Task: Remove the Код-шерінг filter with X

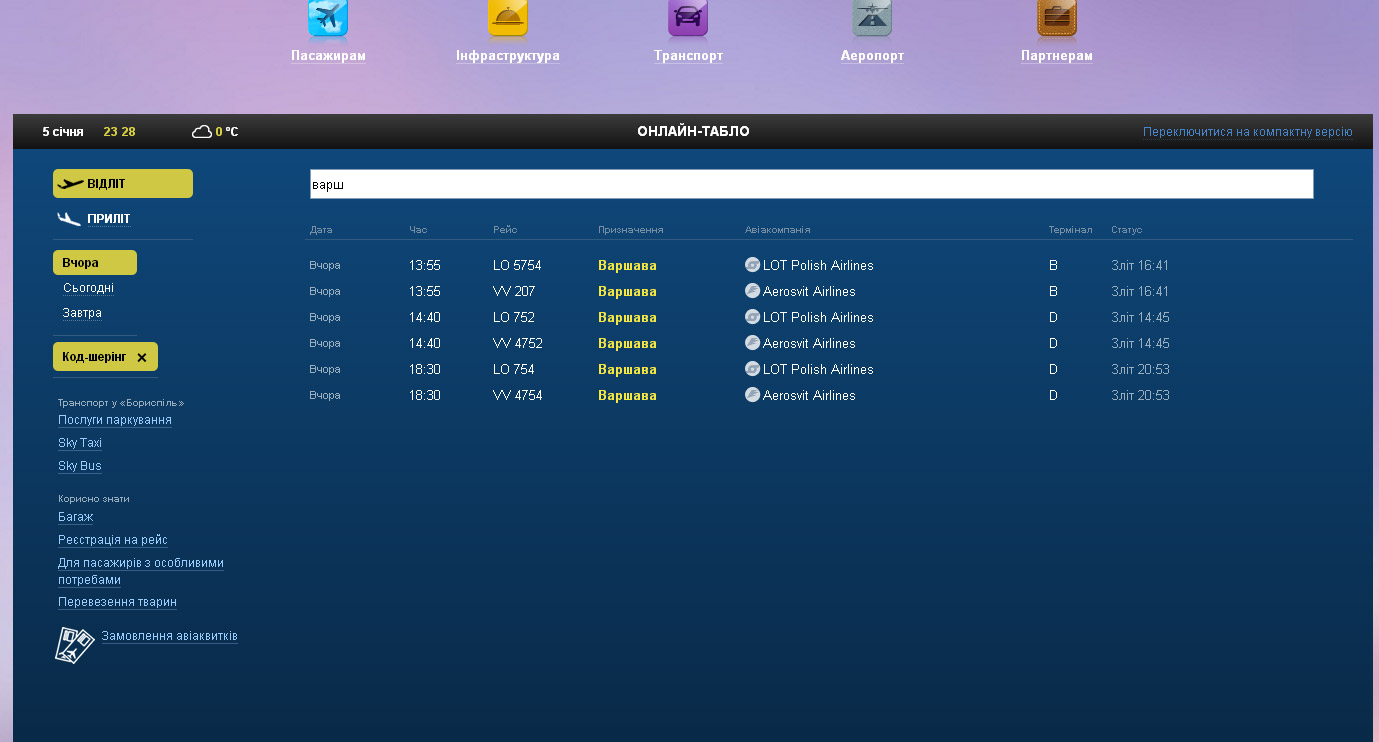Action: click(x=142, y=357)
